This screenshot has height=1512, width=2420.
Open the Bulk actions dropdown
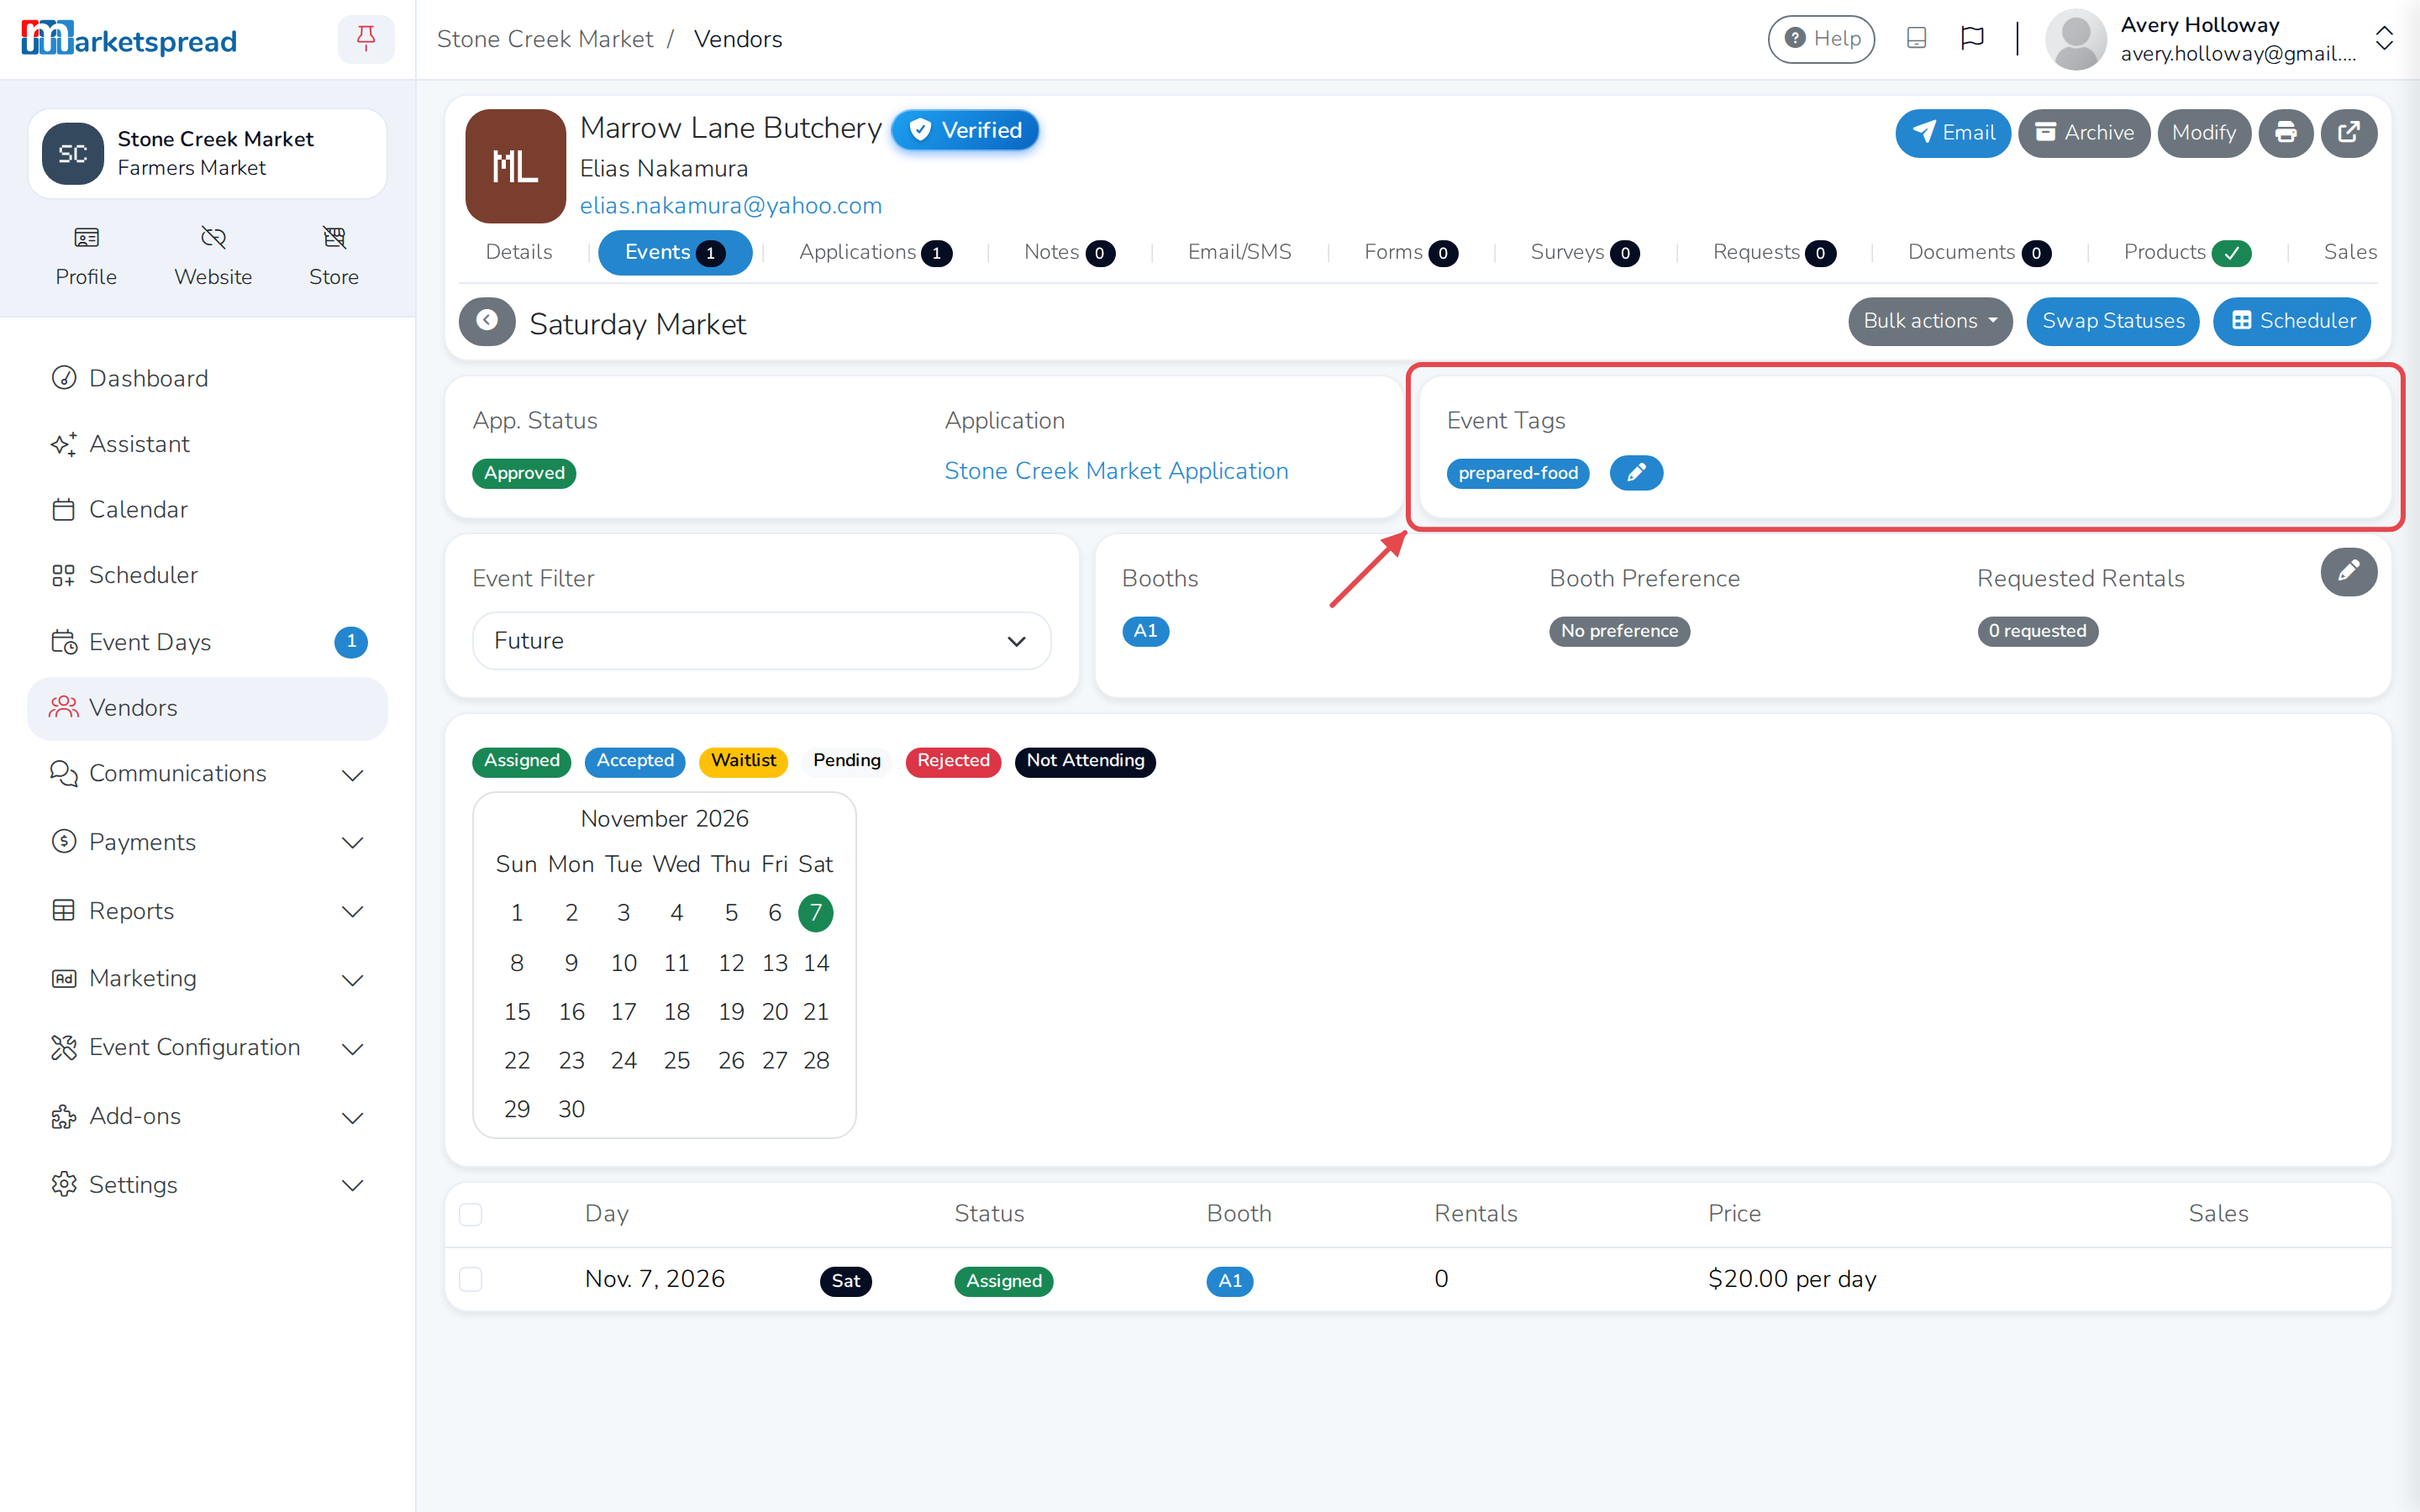point(1930,321)
